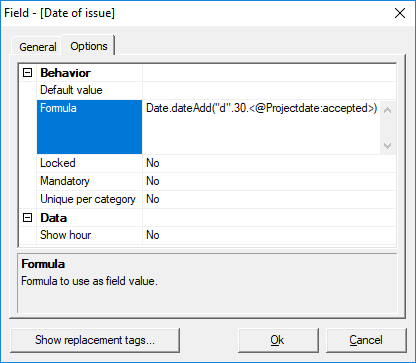Edit the Formula dateAdd text field
The height and width of the screenshot is (363, 416).
(x=261, y=127)
